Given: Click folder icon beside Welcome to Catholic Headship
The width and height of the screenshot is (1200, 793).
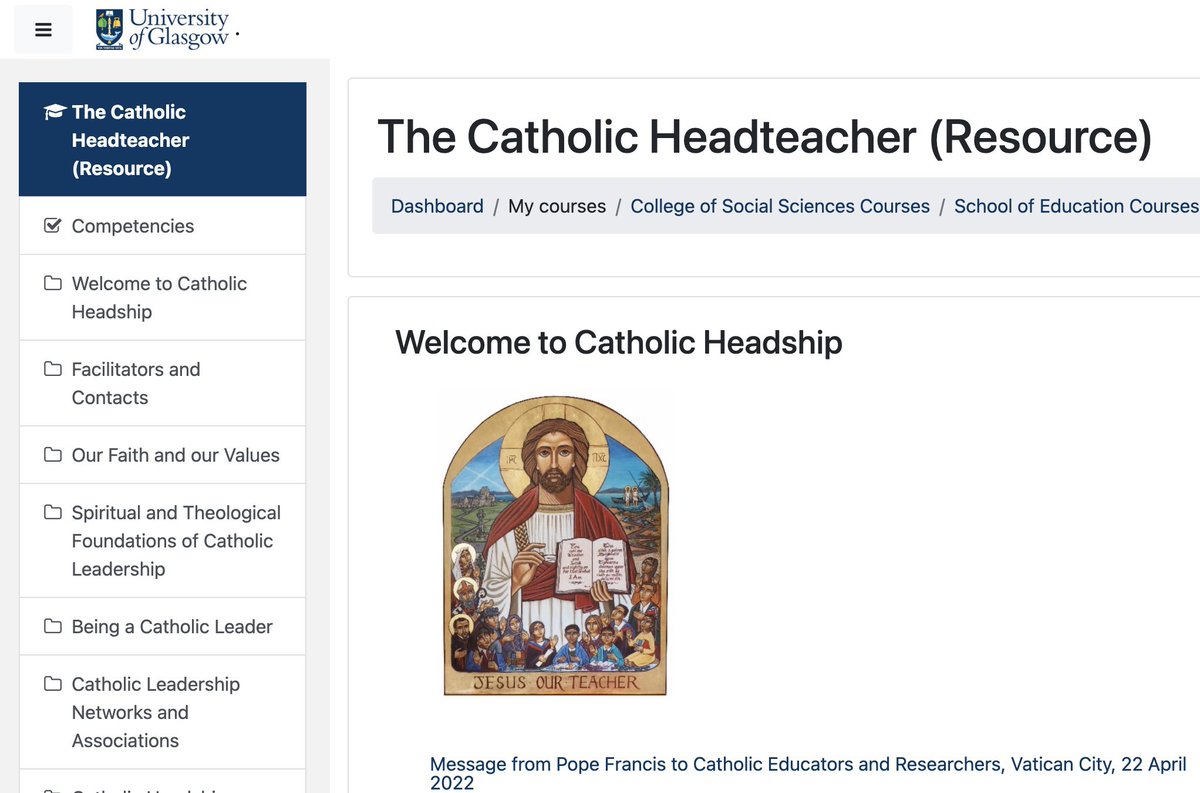Looking at the screenshot, I should pyautogui.click(x=53, y=284).
